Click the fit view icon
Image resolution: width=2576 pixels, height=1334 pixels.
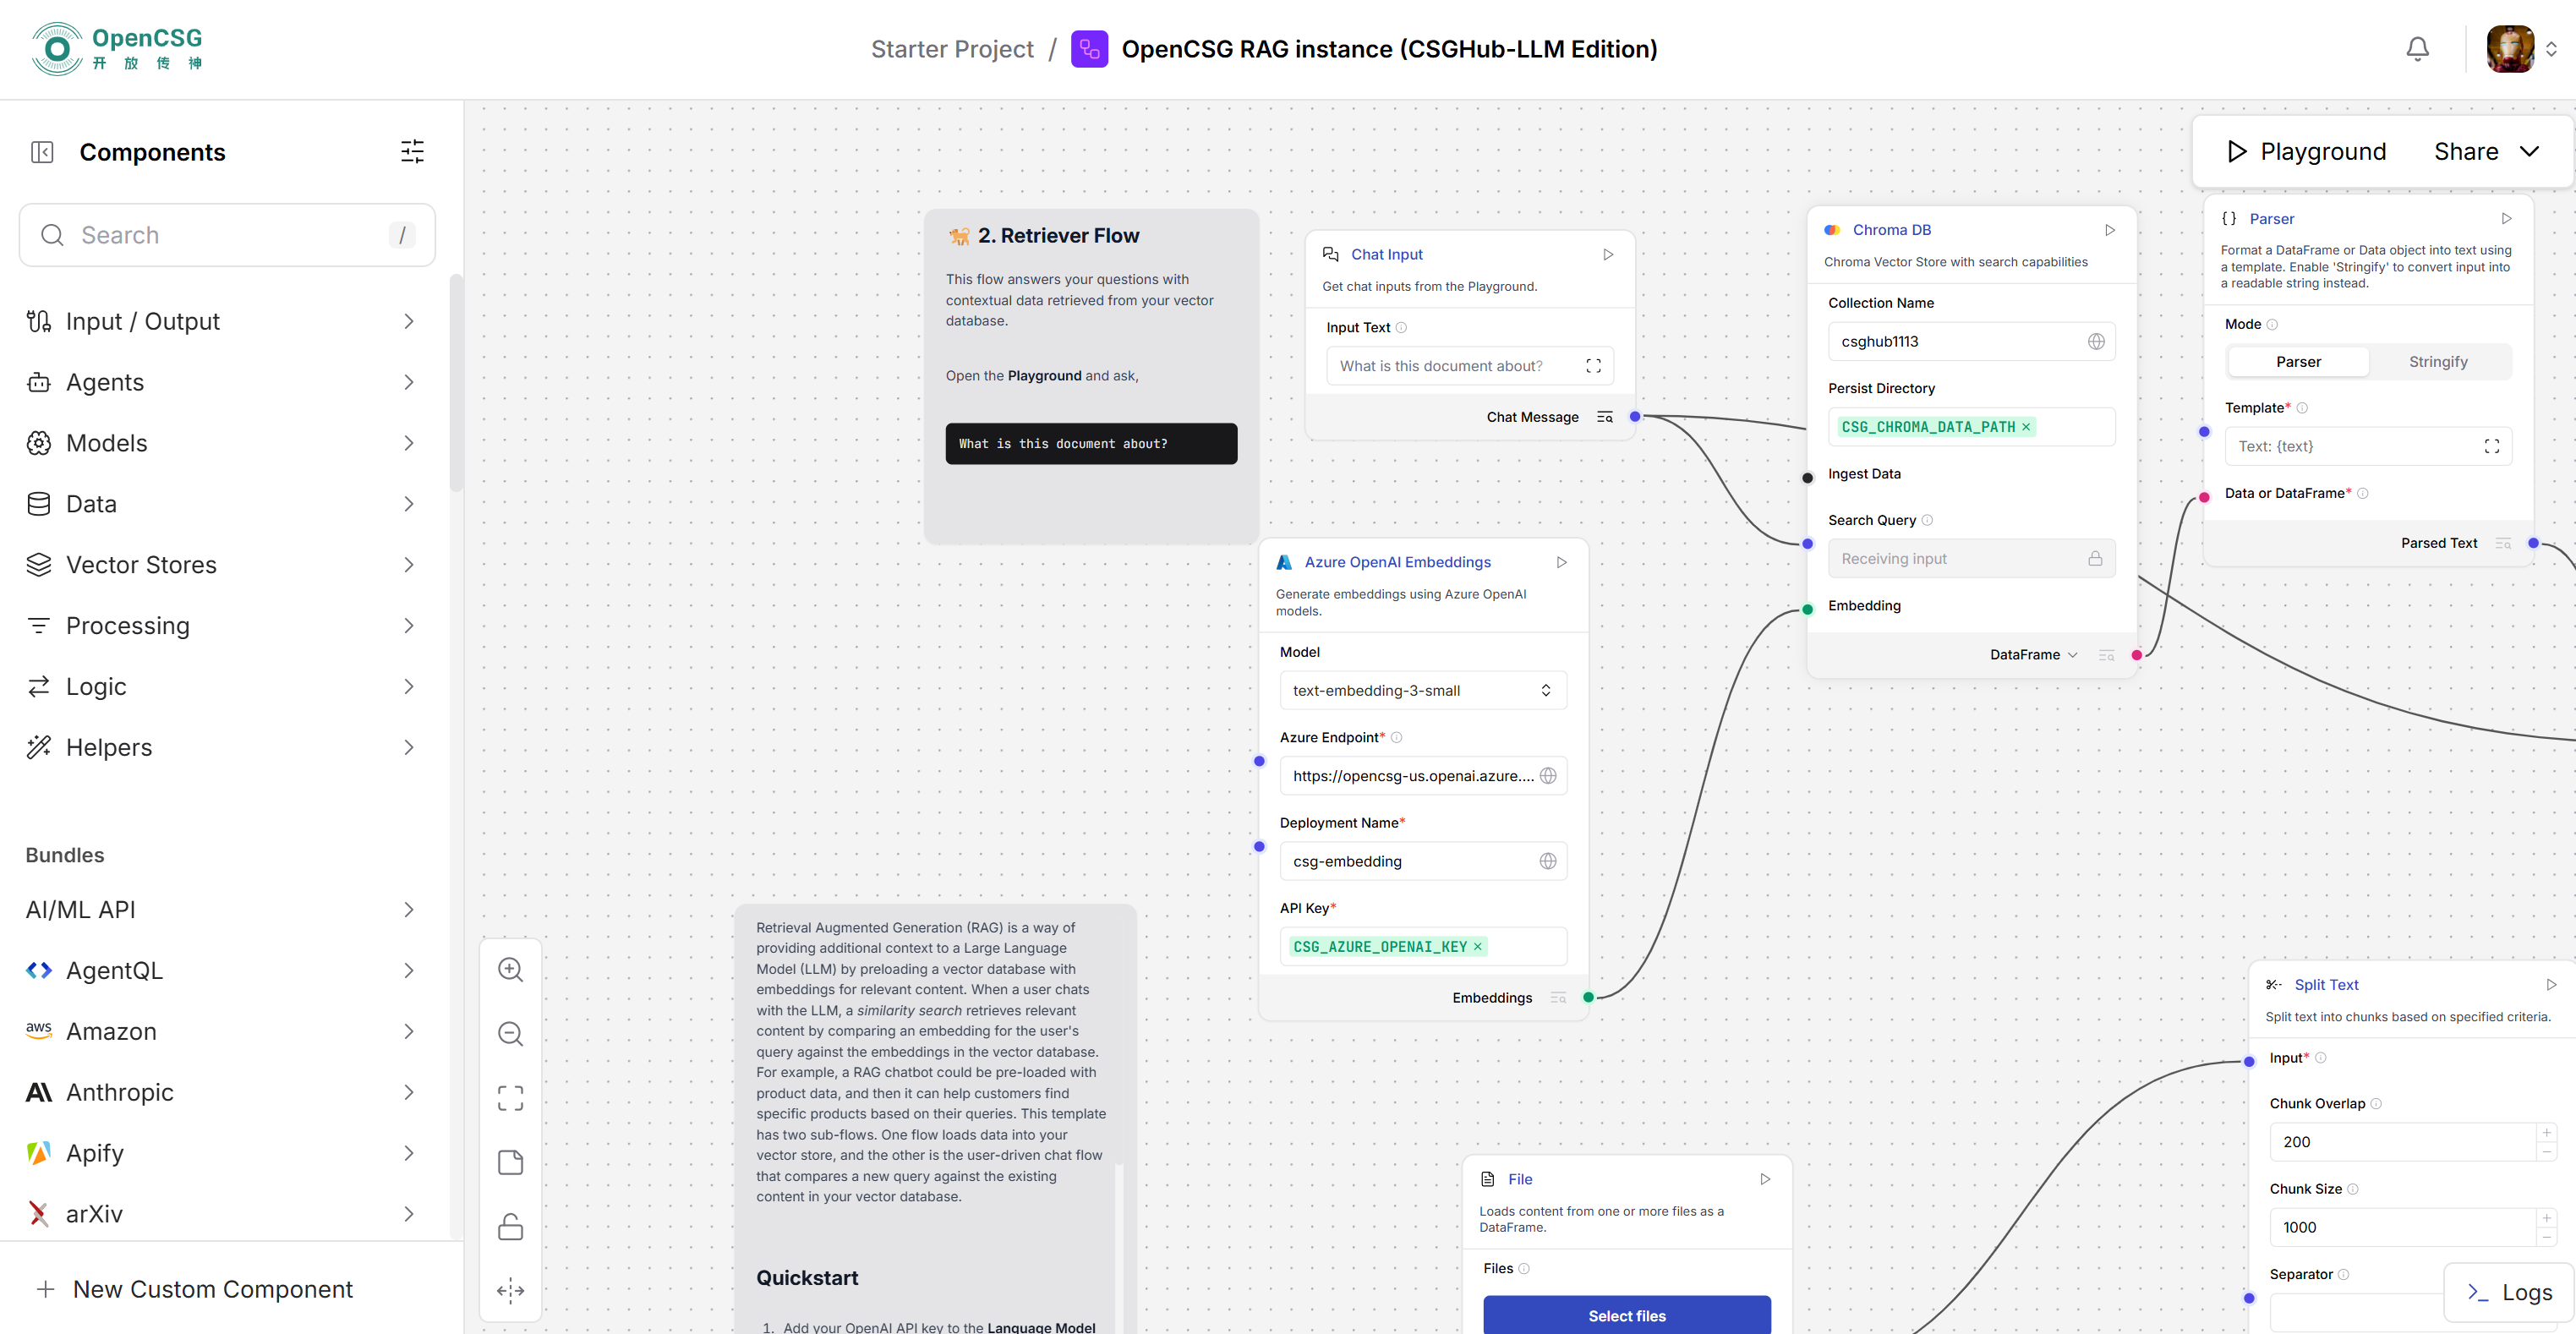click(510, 1098)
